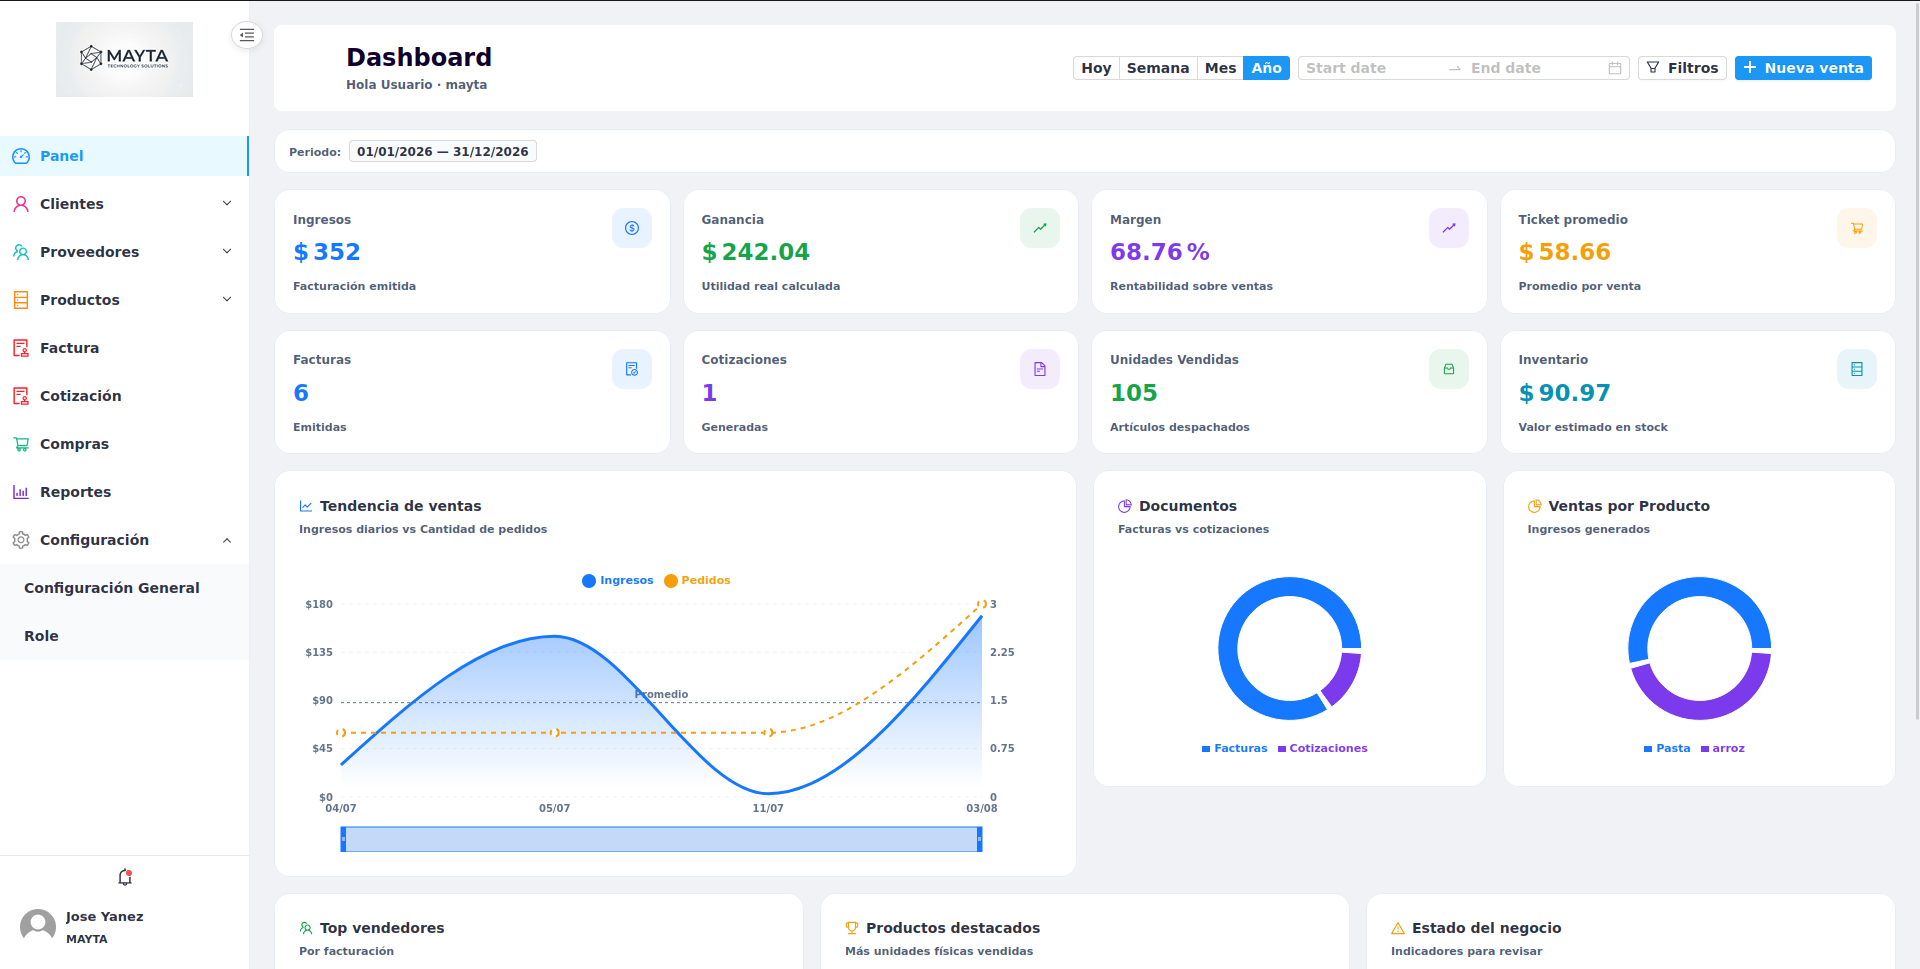The image size is (1920, 969).
Task: Click the Margen value 68.76 %
Action: tap(1160, 252)
